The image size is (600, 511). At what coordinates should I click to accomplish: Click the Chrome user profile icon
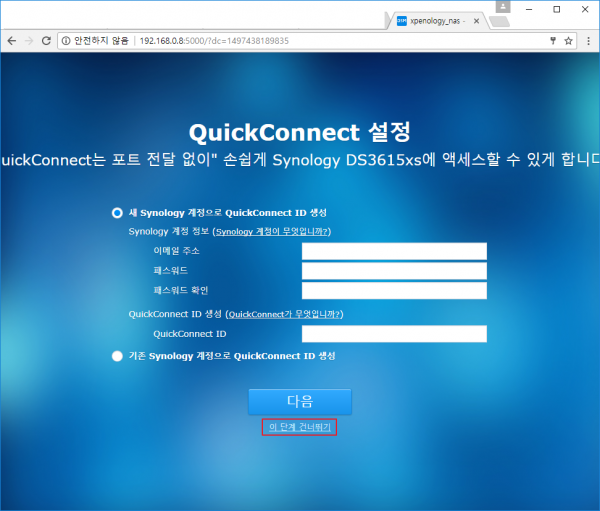(x=501, y=8)
